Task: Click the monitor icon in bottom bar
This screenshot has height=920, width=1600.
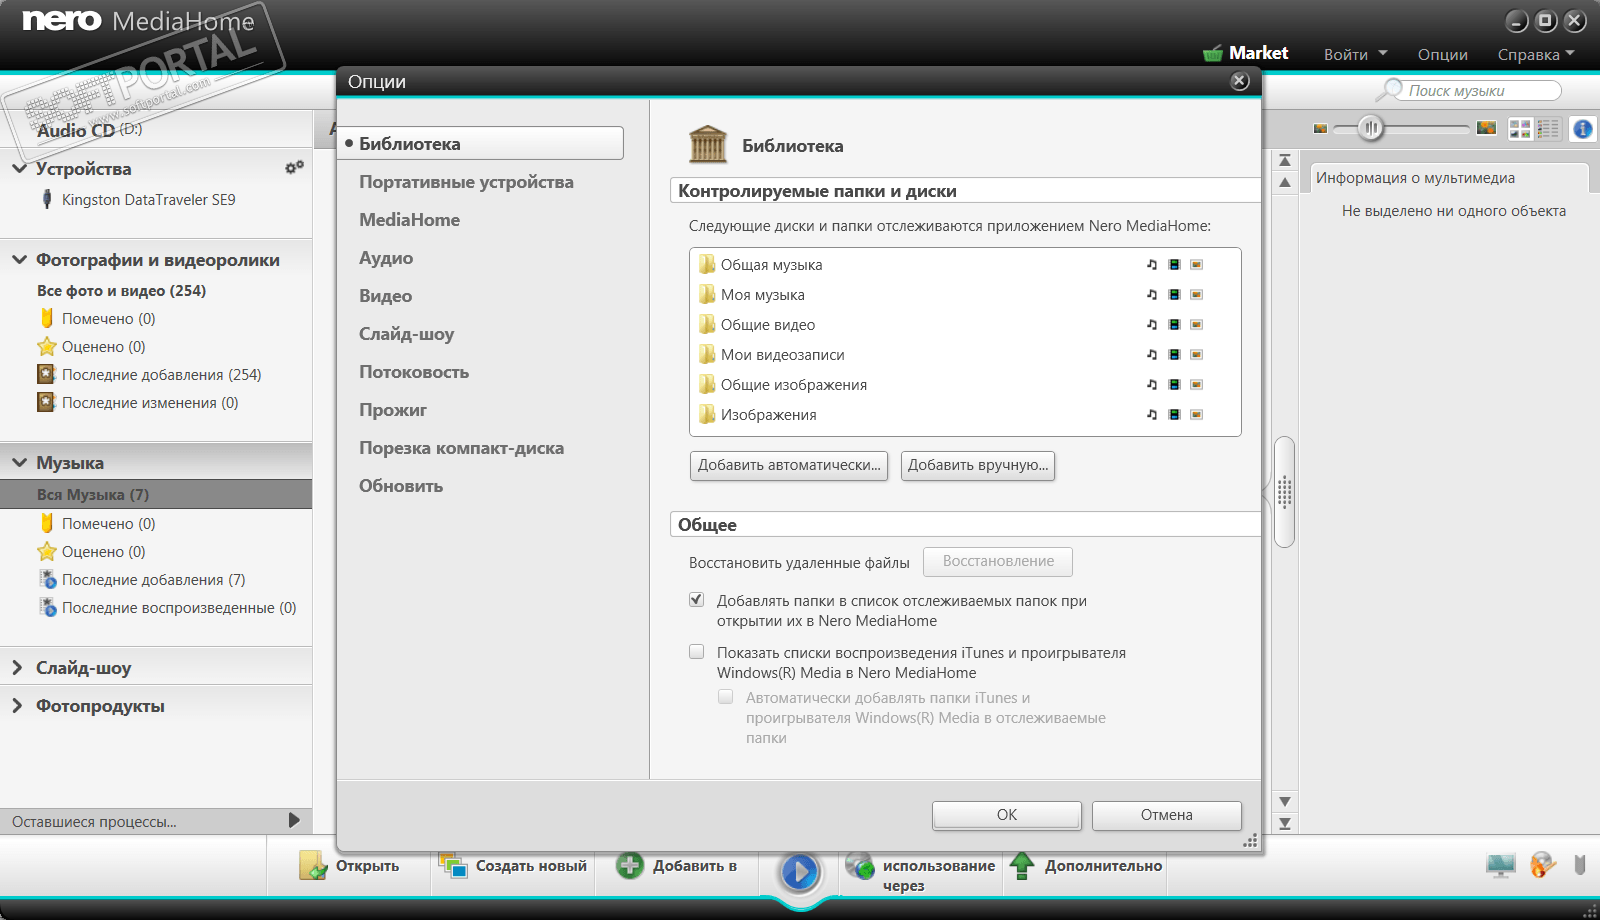Action: 1500,866
